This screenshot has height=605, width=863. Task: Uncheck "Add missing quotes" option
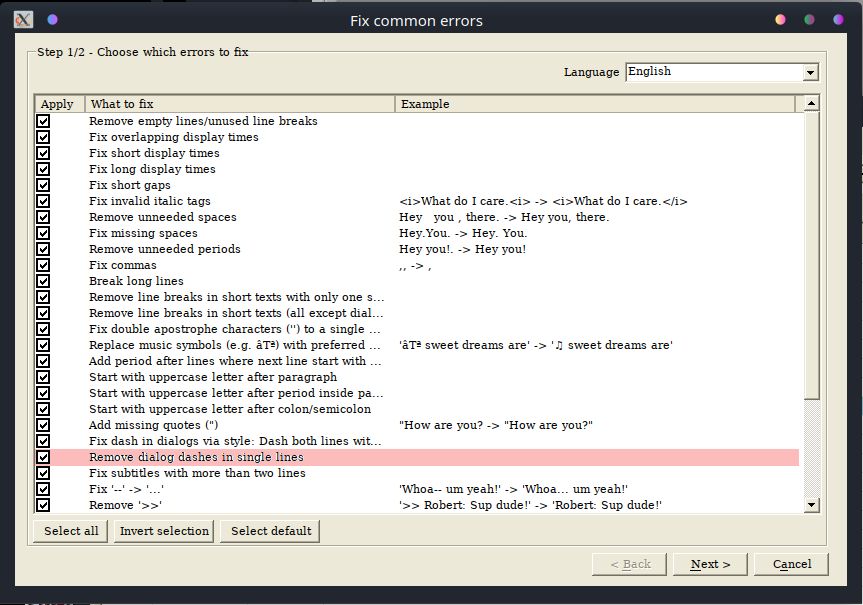coord(42,424)
